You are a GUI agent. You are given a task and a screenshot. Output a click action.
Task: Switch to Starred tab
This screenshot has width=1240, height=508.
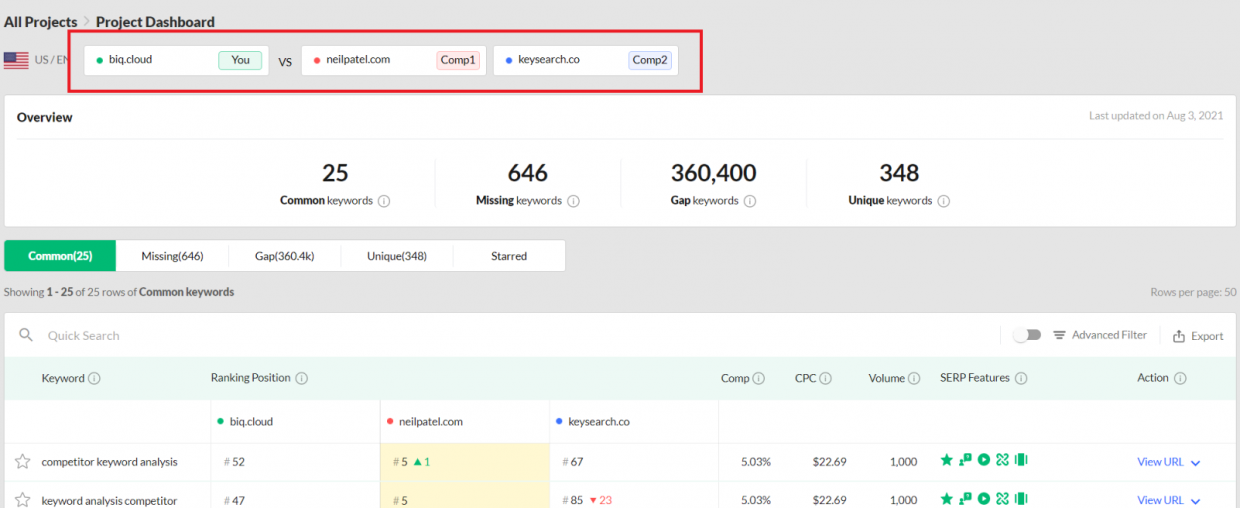(509, 256)
